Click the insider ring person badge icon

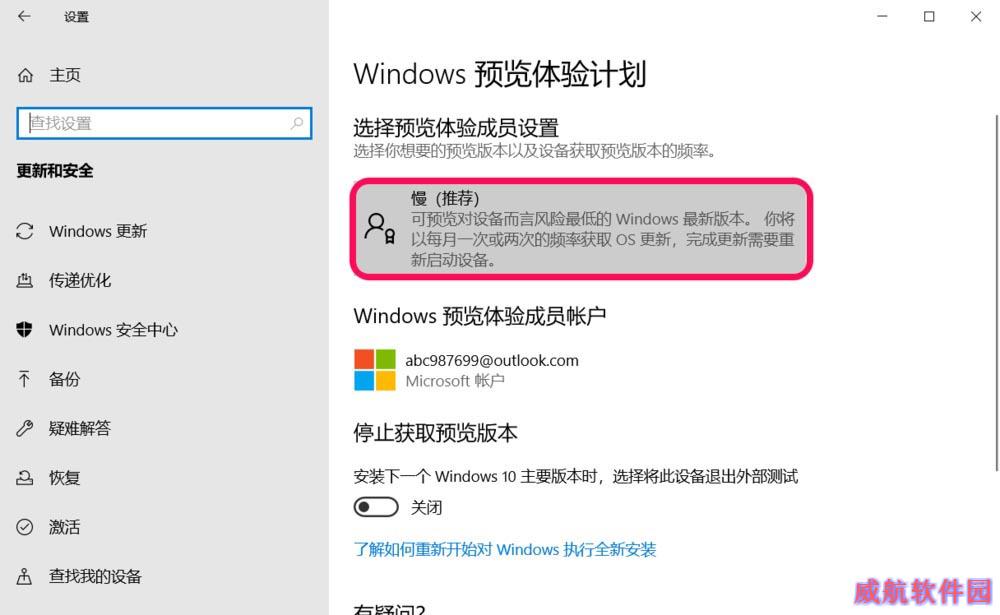coord(380,228)
